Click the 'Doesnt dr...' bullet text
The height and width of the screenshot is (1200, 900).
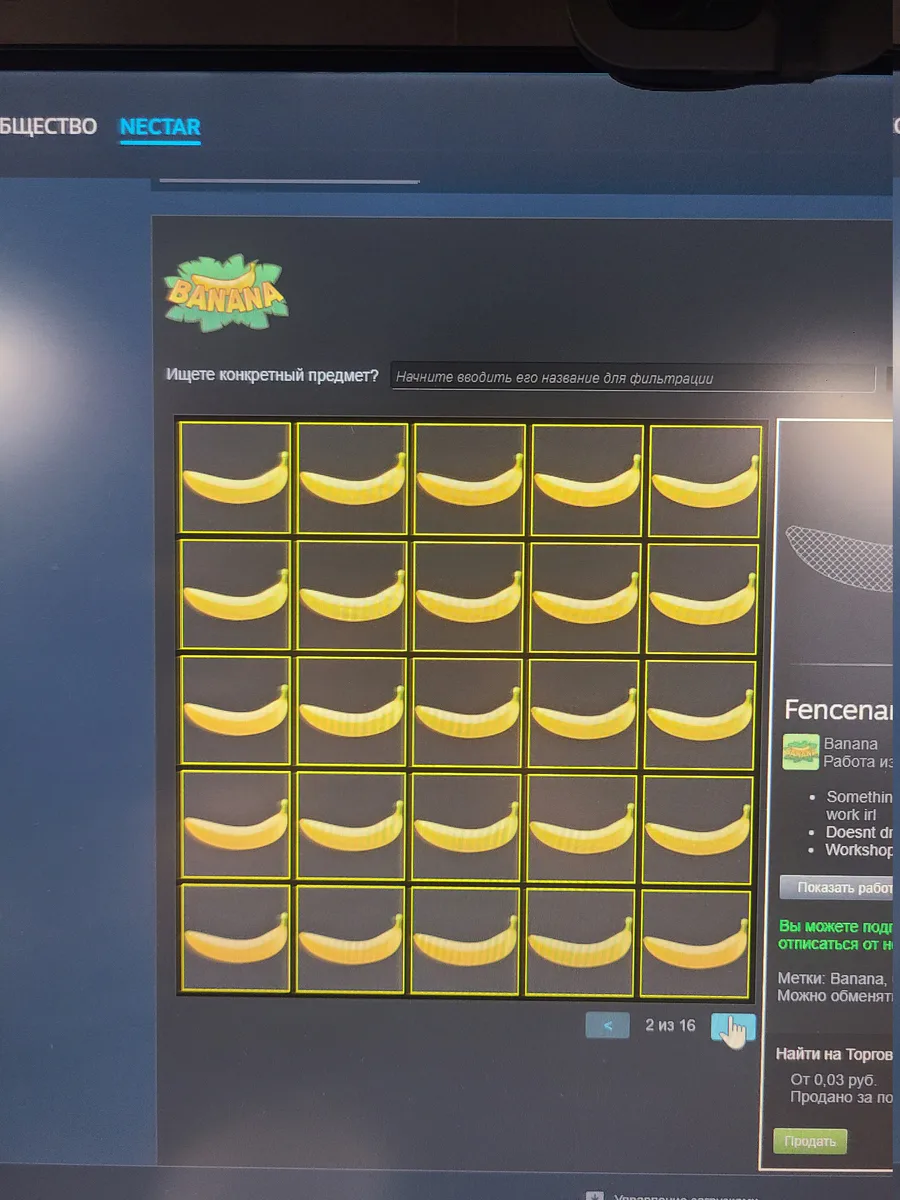(859, 832)
